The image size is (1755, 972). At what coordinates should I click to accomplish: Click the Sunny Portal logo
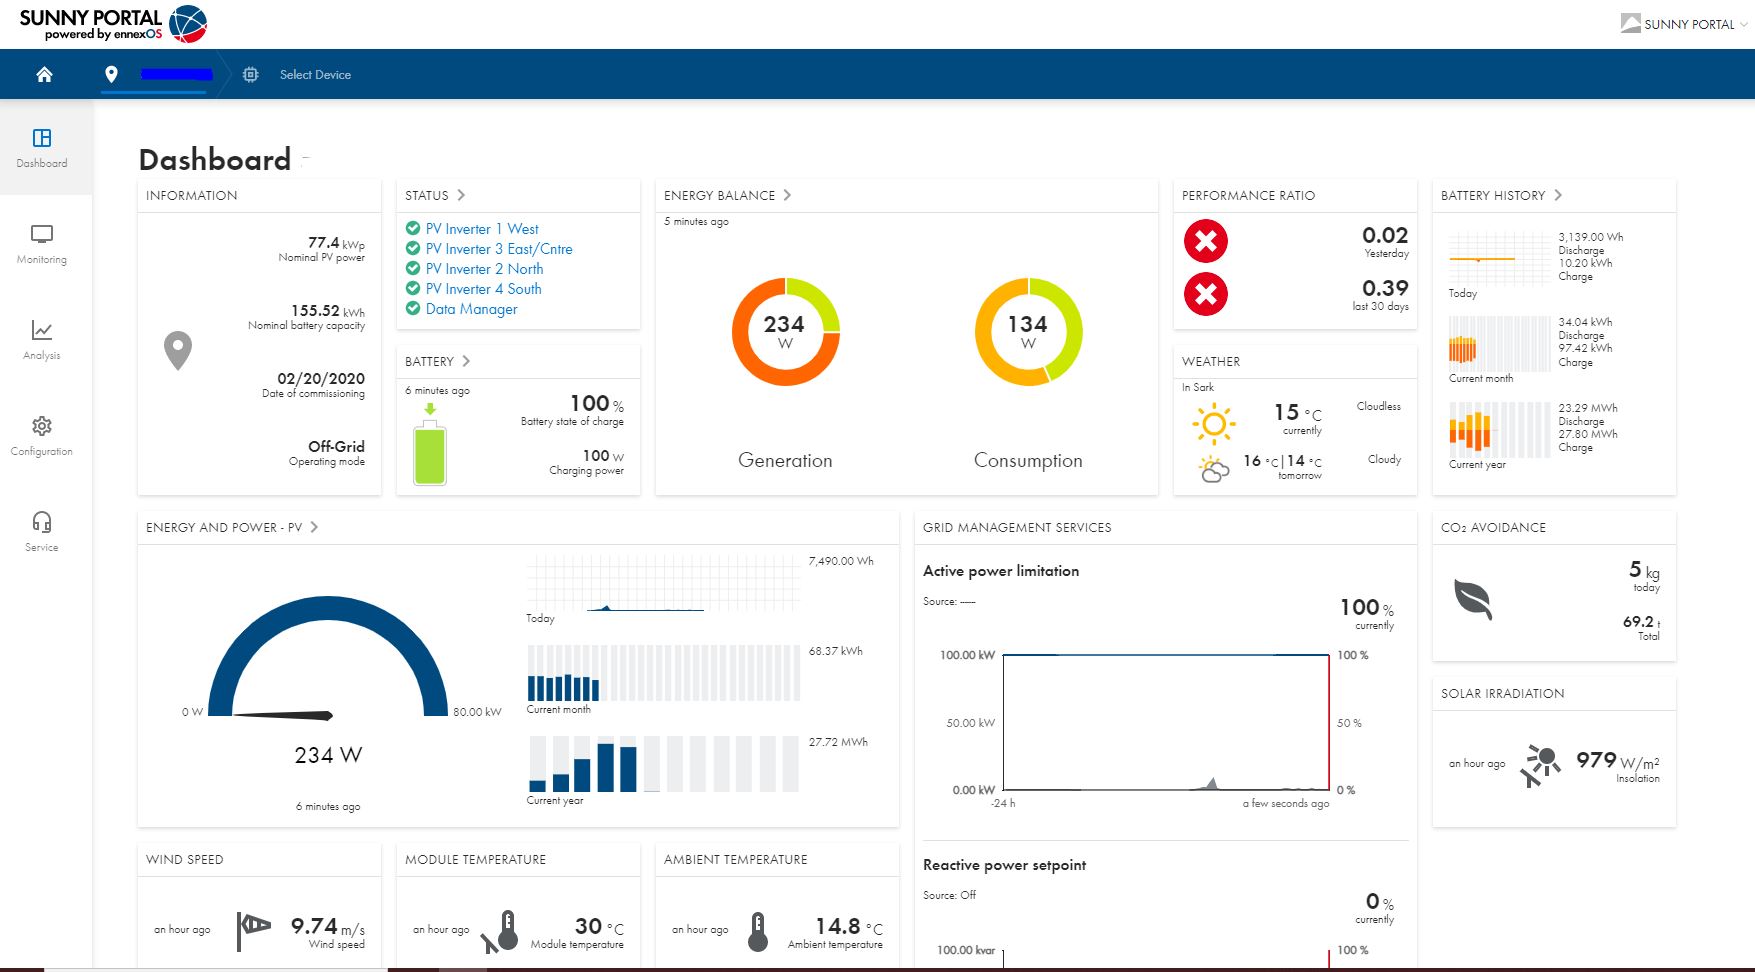click(112, 24)
